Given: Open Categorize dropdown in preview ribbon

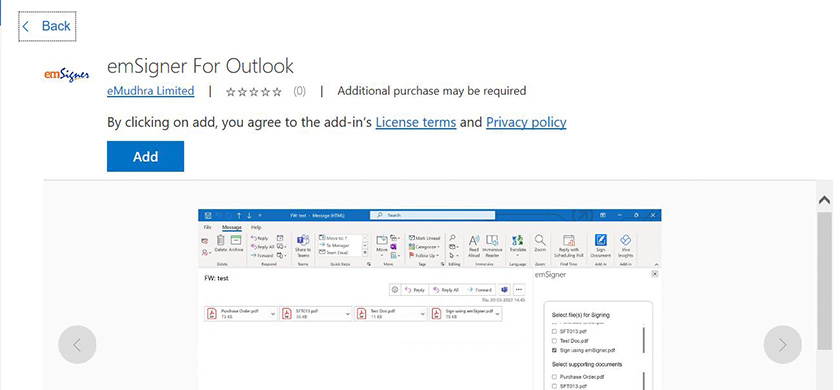Looking at the screenshot, I should 424,247.
